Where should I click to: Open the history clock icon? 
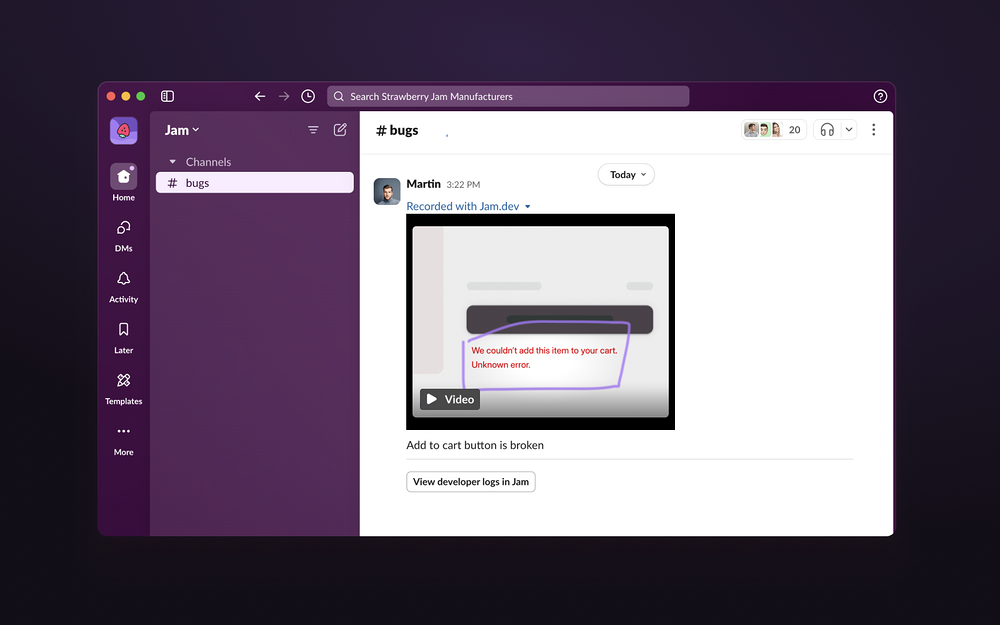click(x=308, y=96)
